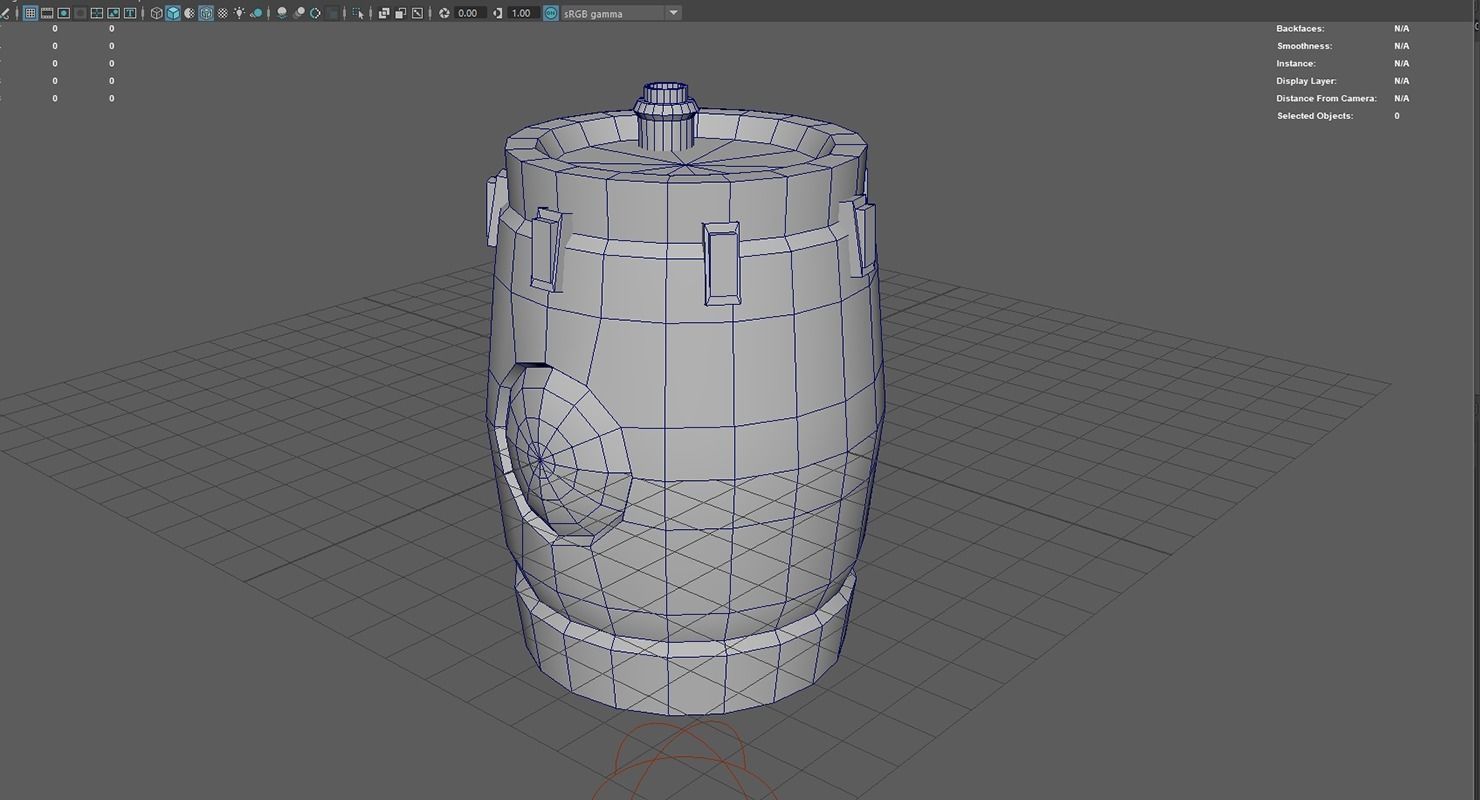The width and height of the screenshot is (1480, 800).
Task: Click the N/A value beside Display Layer
Action: [1401, 81]
